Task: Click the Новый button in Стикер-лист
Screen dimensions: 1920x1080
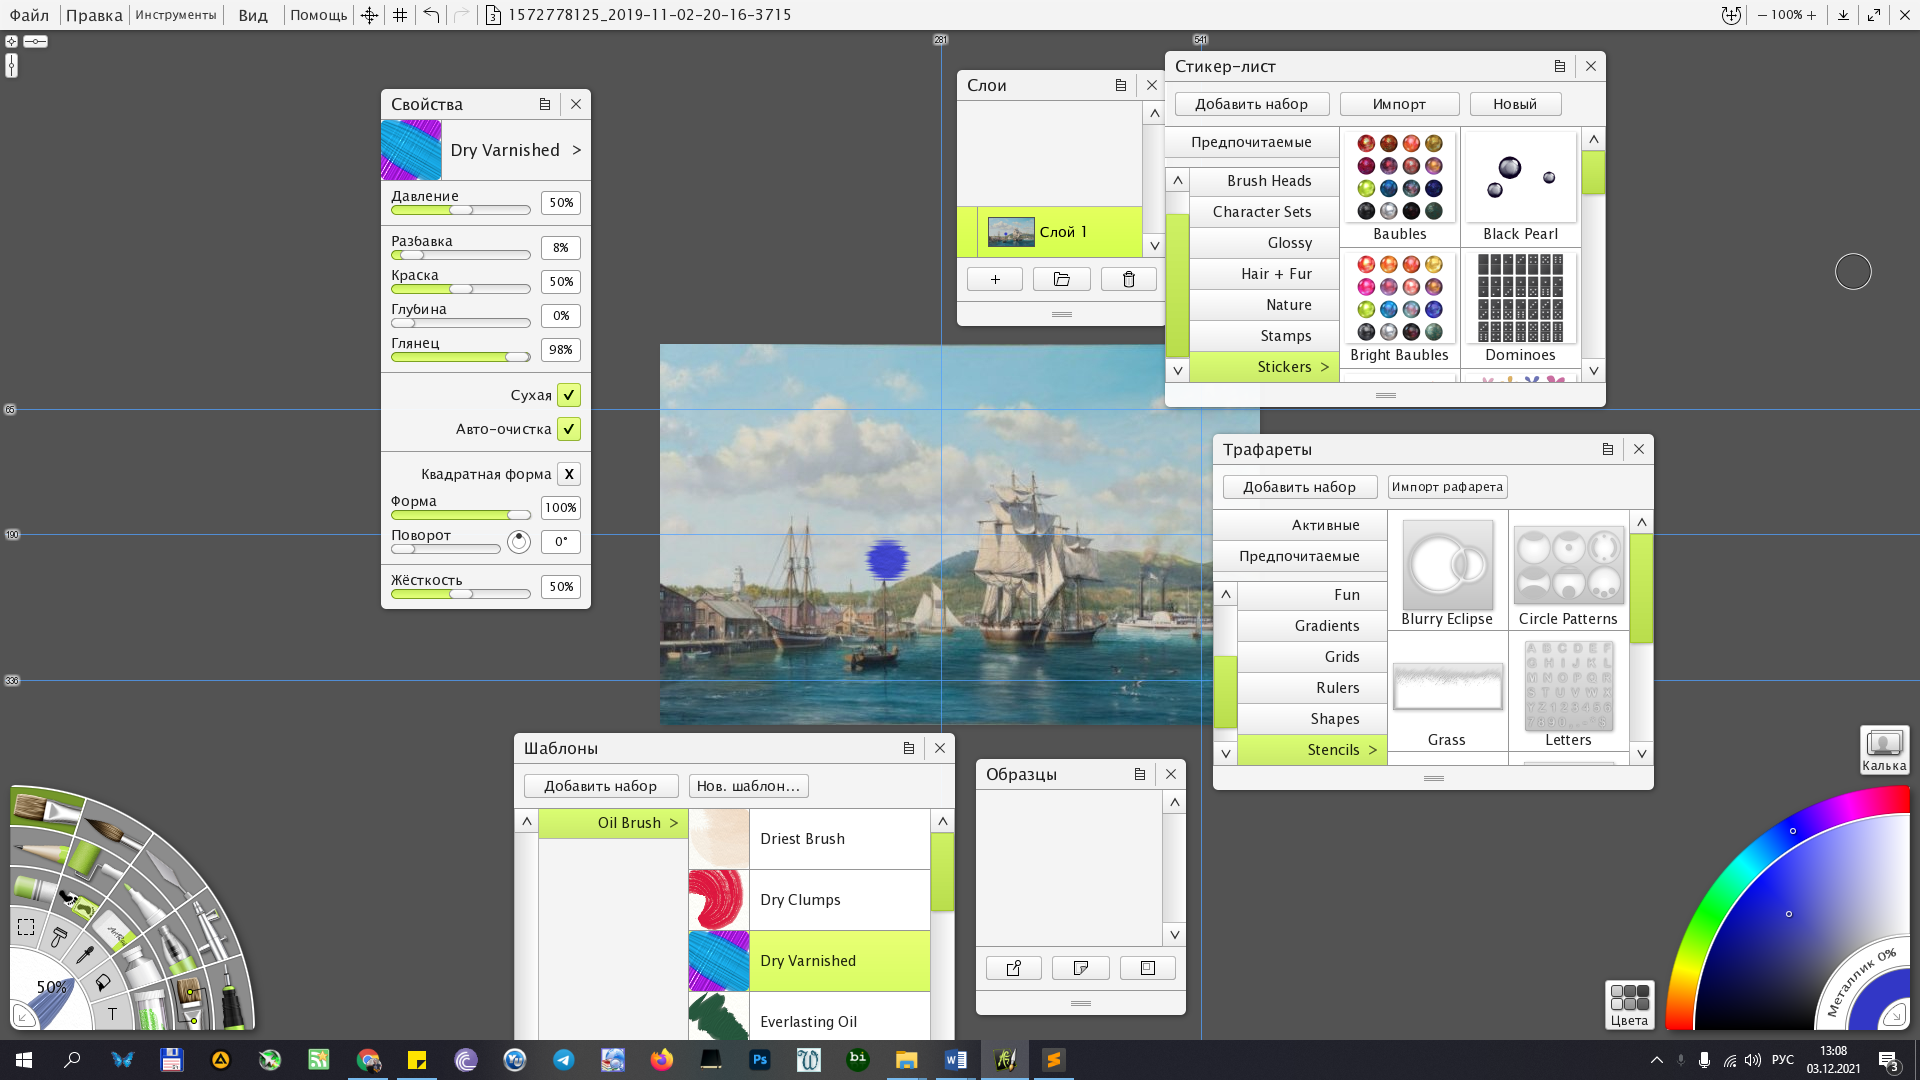Action: pyautogui.click(x=1515, y=104)
